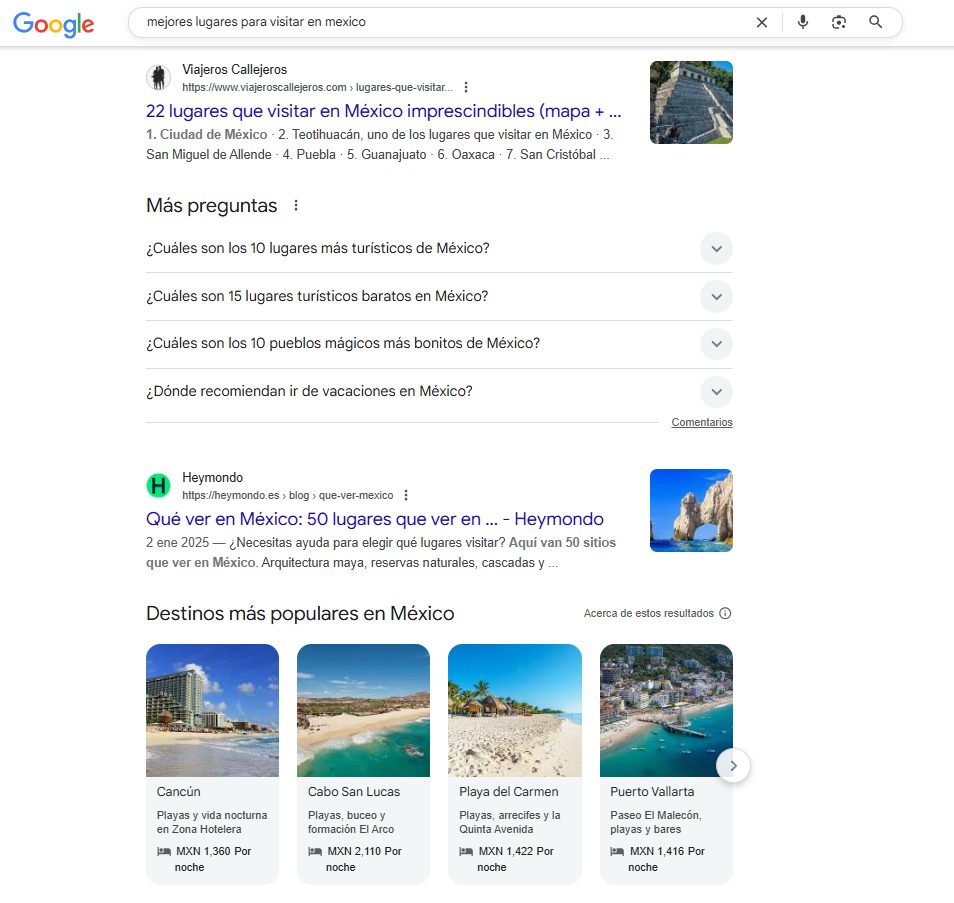This screenshot has height=903, width=954.
Task: Click info icon next to Acerca de estos resultados
Action: click(x=725, y=613)
